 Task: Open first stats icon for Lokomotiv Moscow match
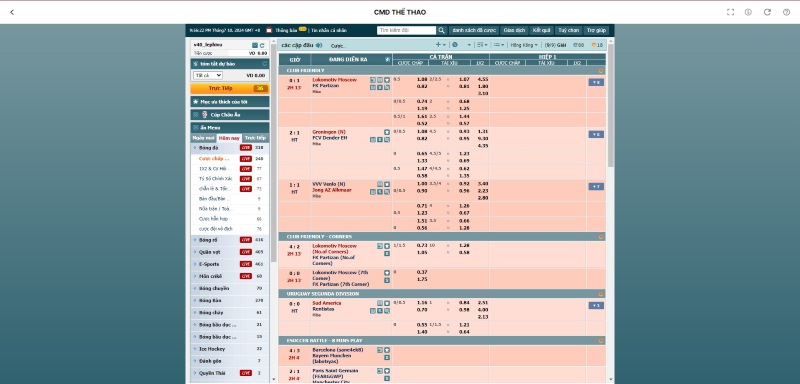(372, 80)
